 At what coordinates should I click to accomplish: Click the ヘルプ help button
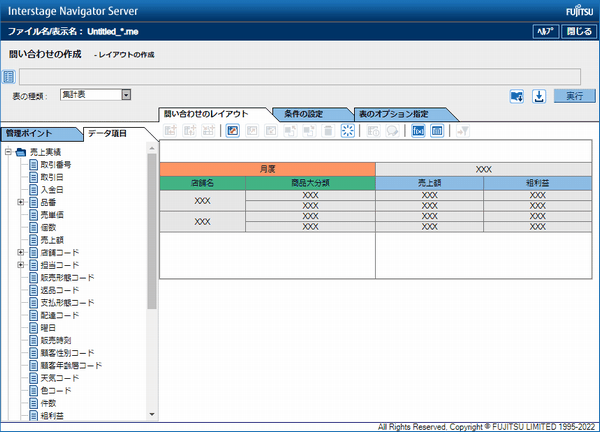(546, 31)
